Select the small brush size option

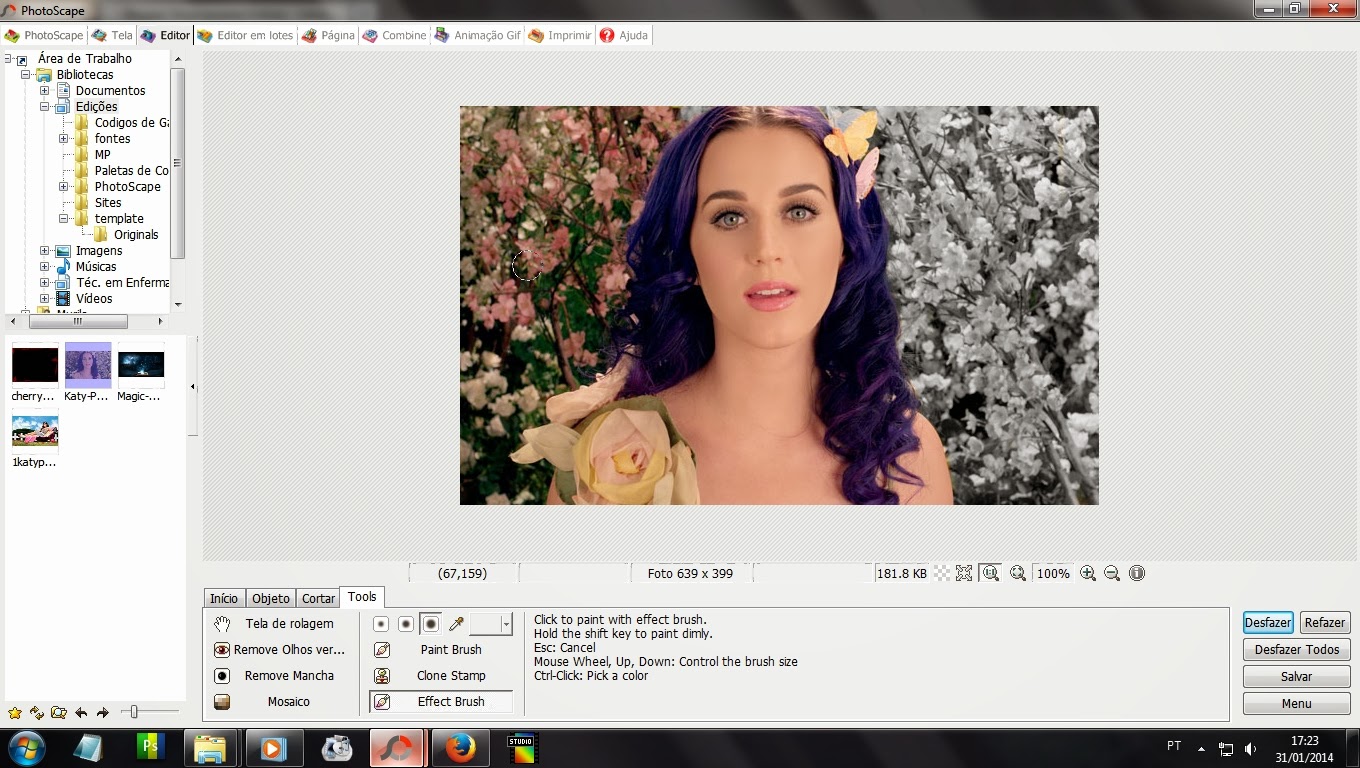[381, 624]
